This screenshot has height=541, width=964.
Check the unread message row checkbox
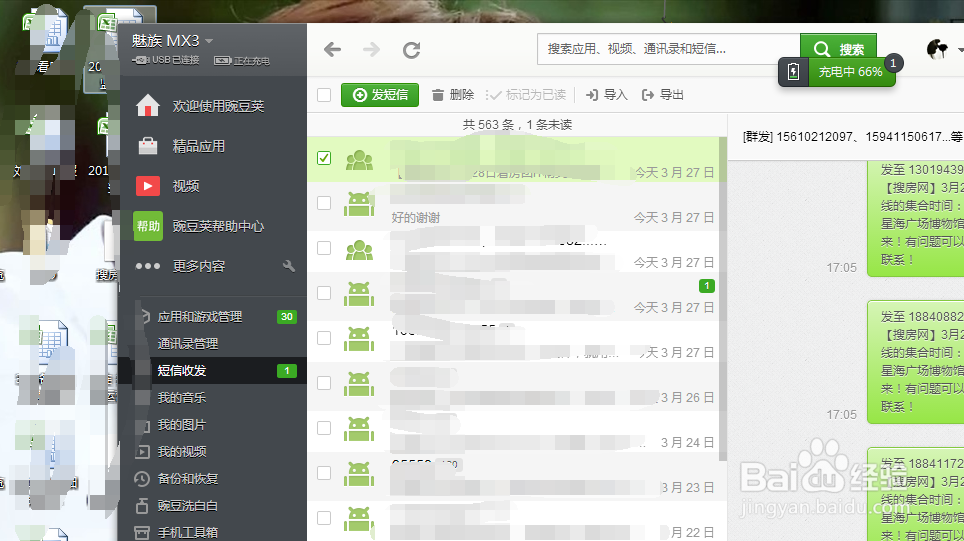pyautogui.click(x=324, y=293)
